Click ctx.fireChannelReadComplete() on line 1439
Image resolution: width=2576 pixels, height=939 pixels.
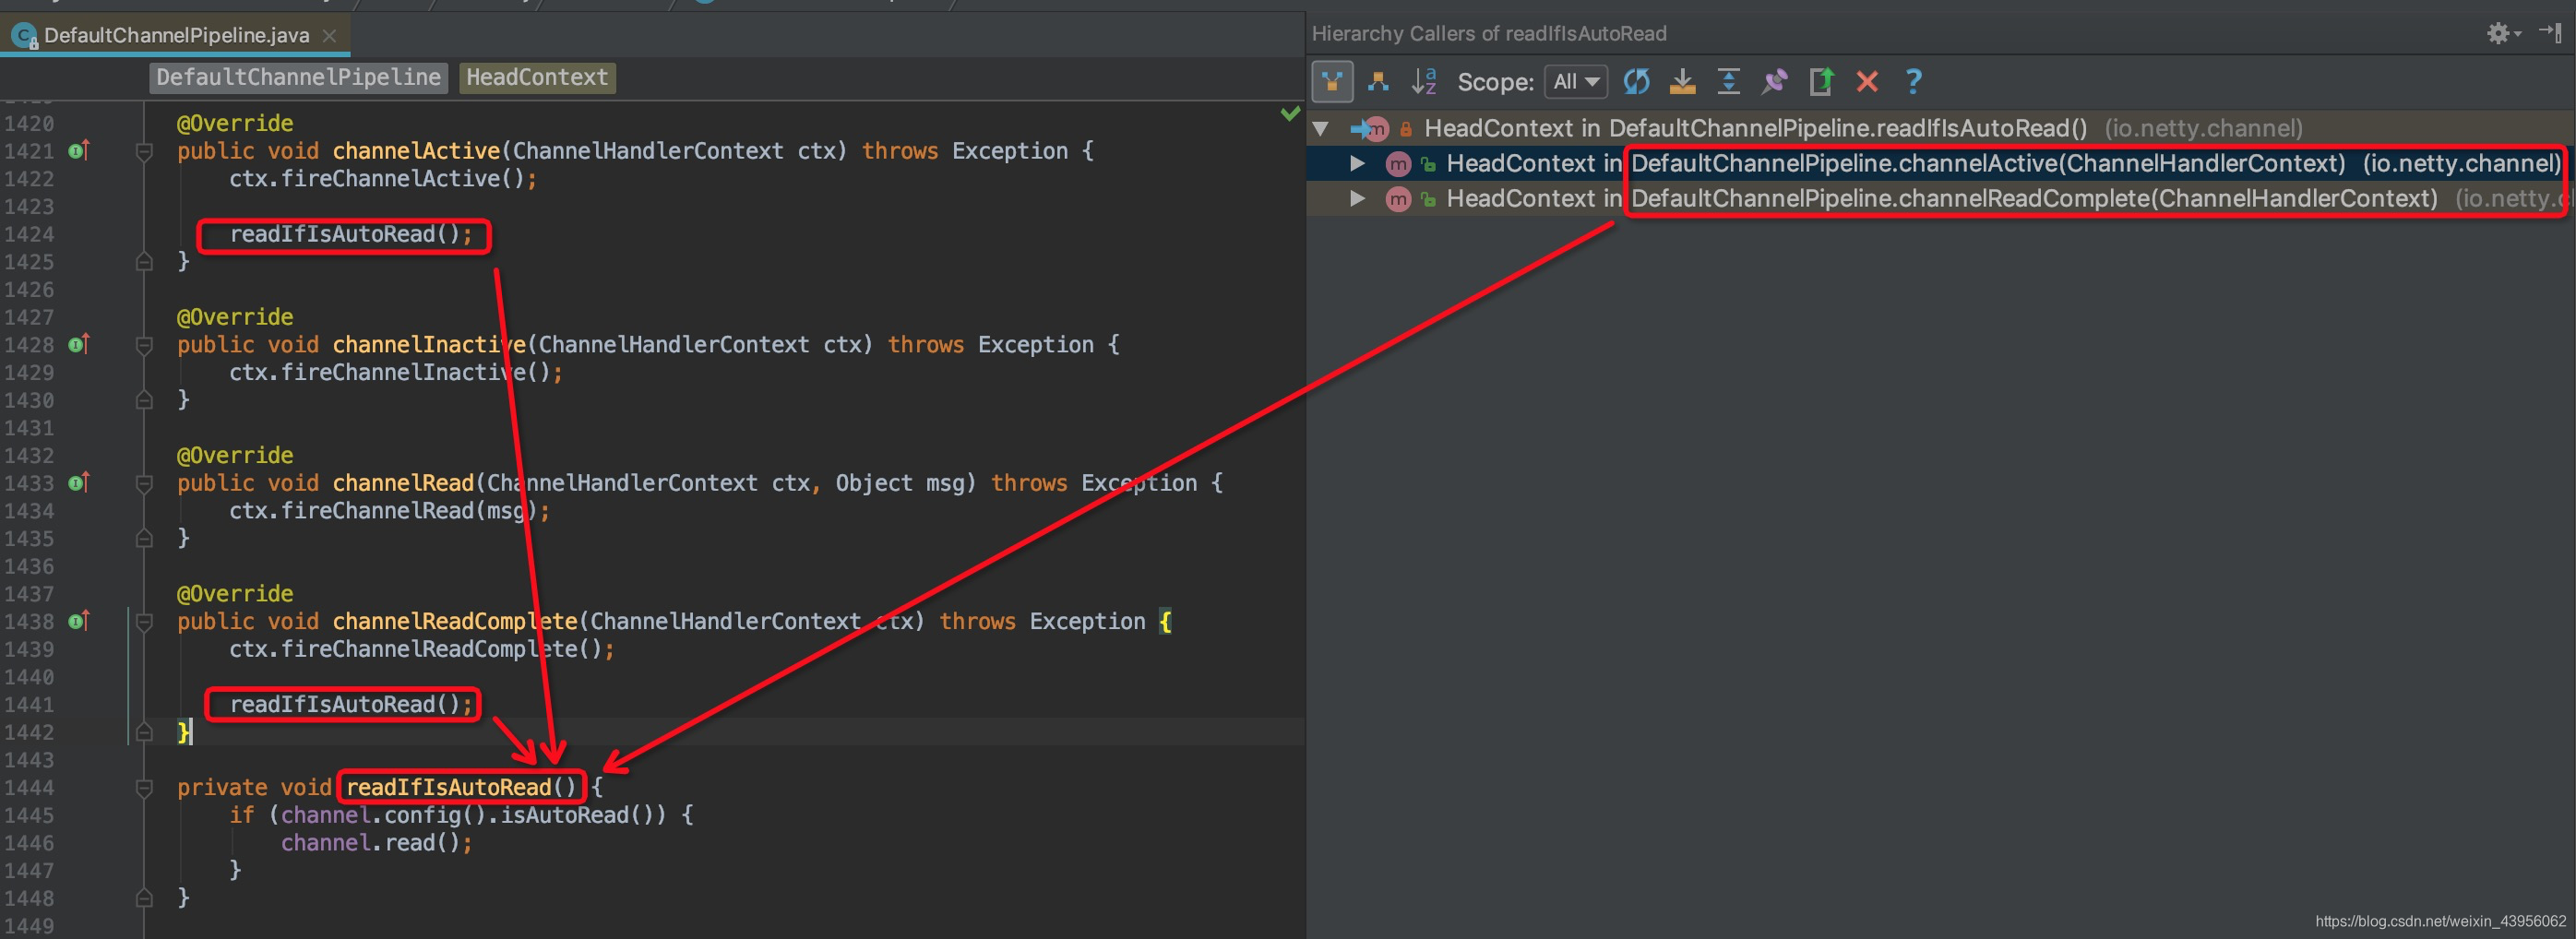pos(422,649)
